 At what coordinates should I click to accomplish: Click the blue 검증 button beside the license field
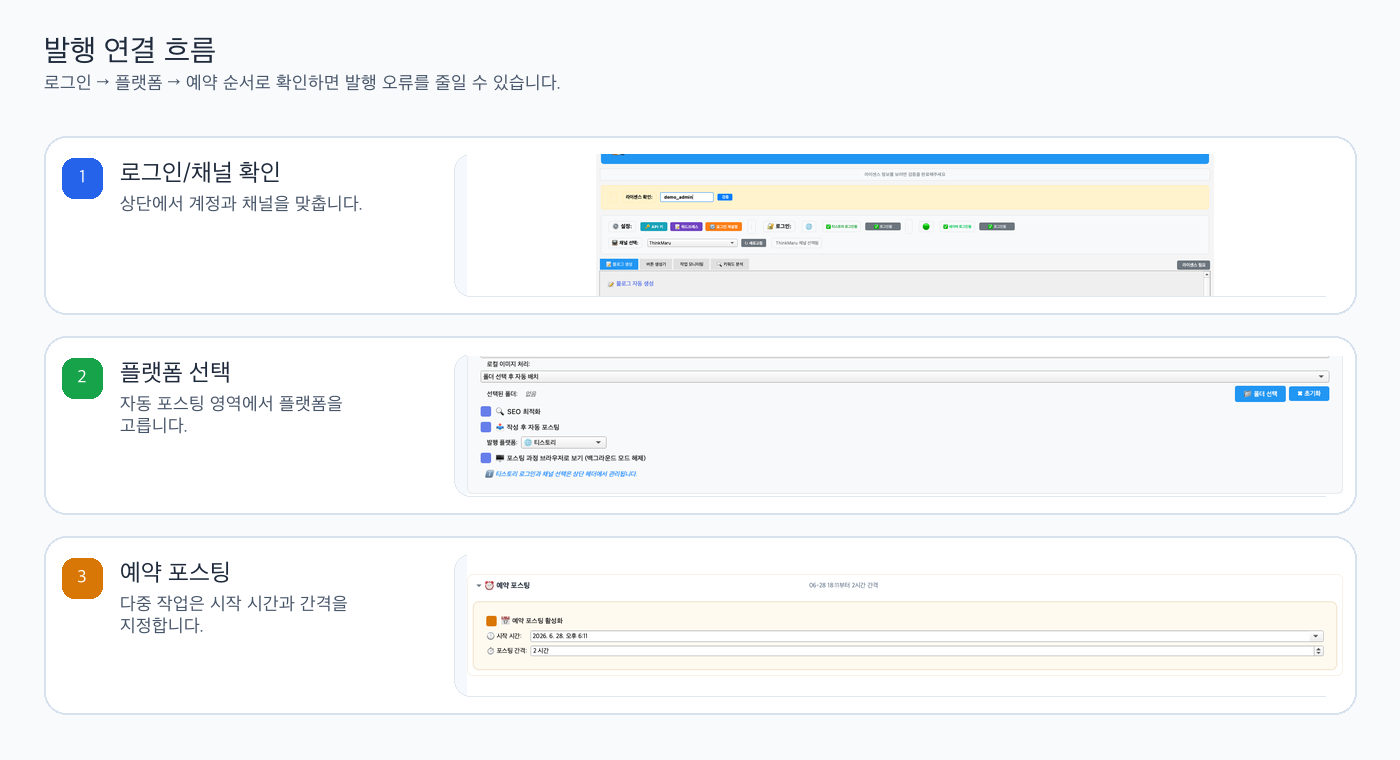pos(725,197)
